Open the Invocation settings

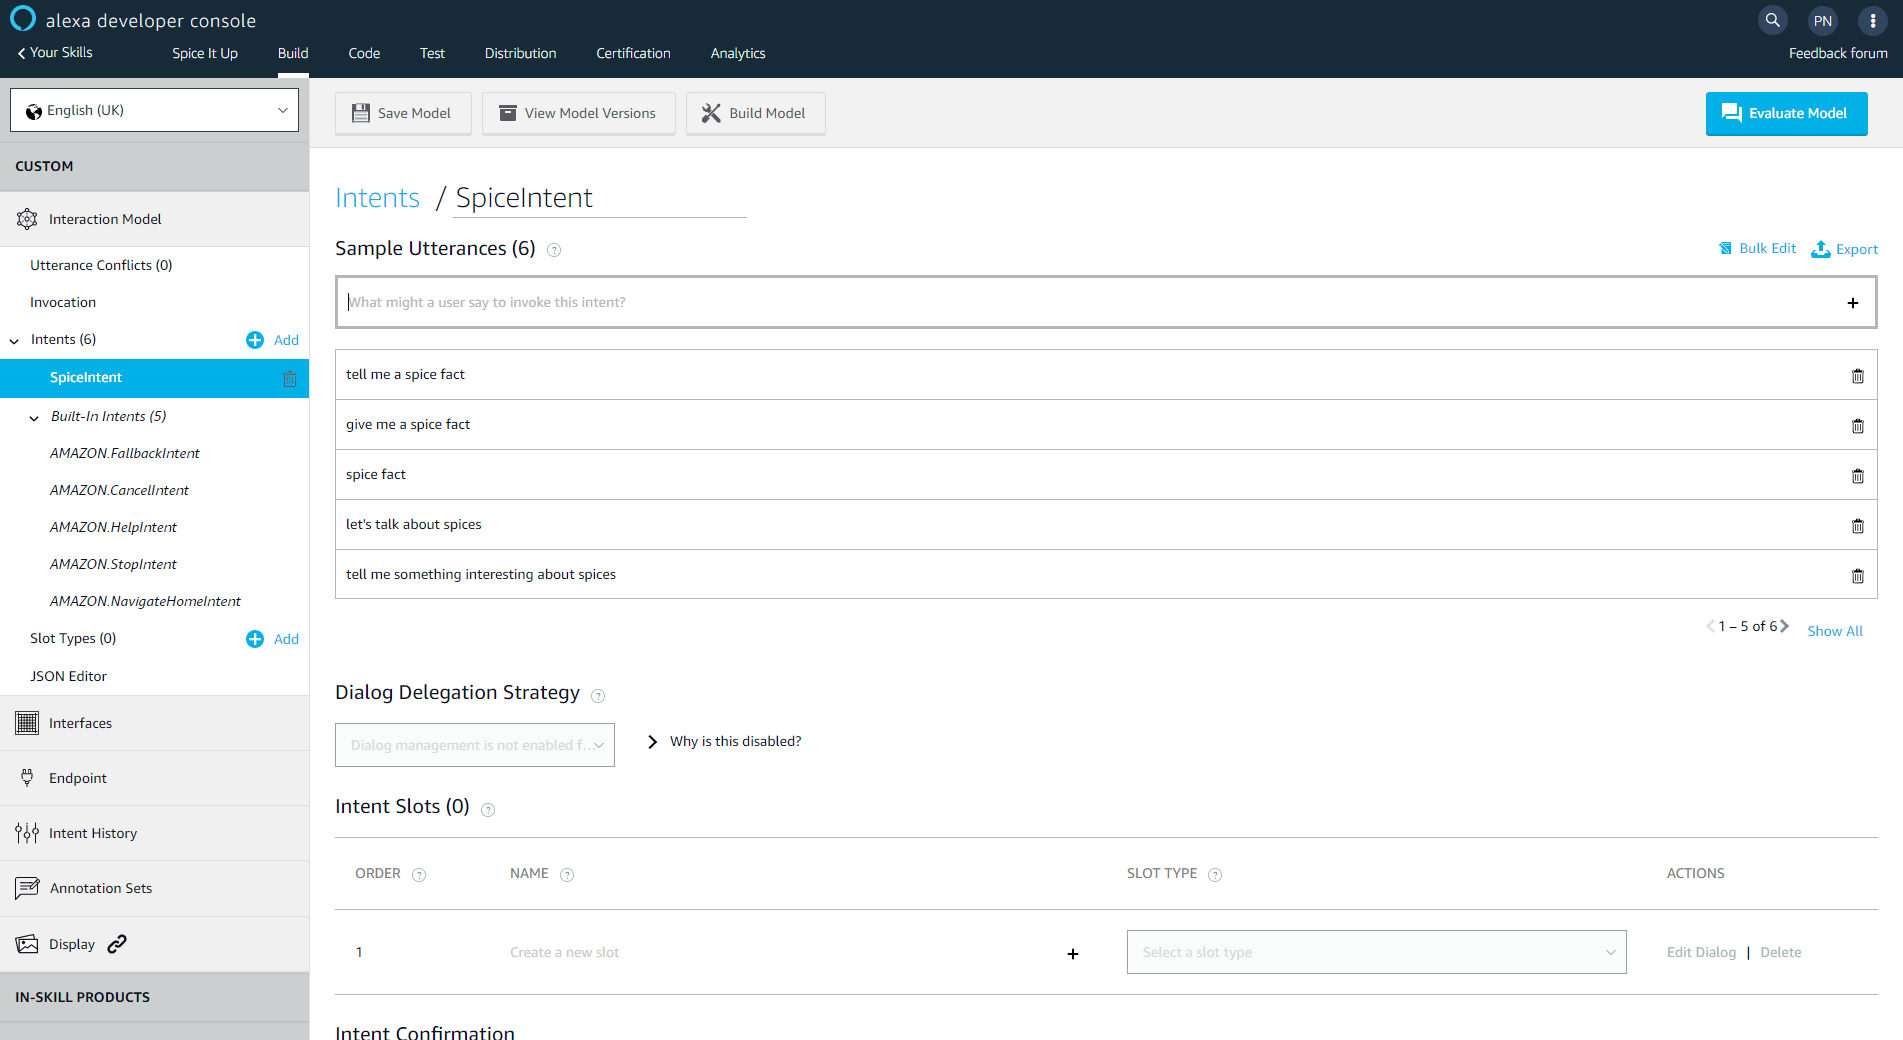point(63,302)
